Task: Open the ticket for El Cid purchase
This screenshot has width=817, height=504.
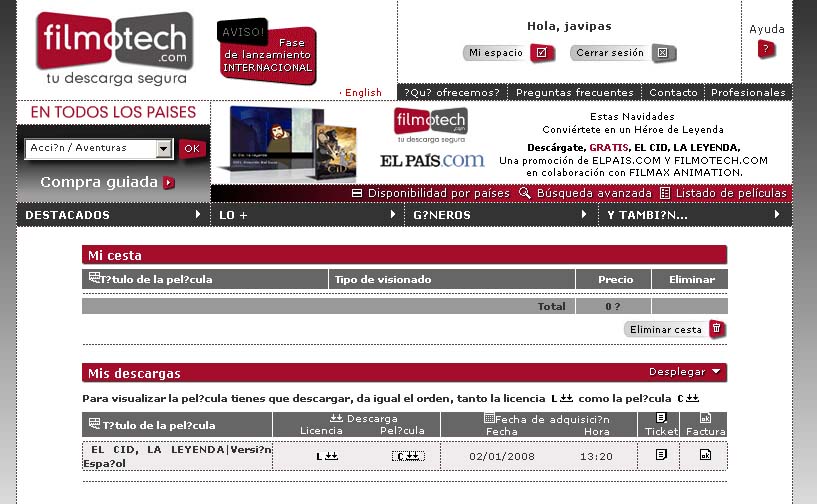Action: [661, 455]
